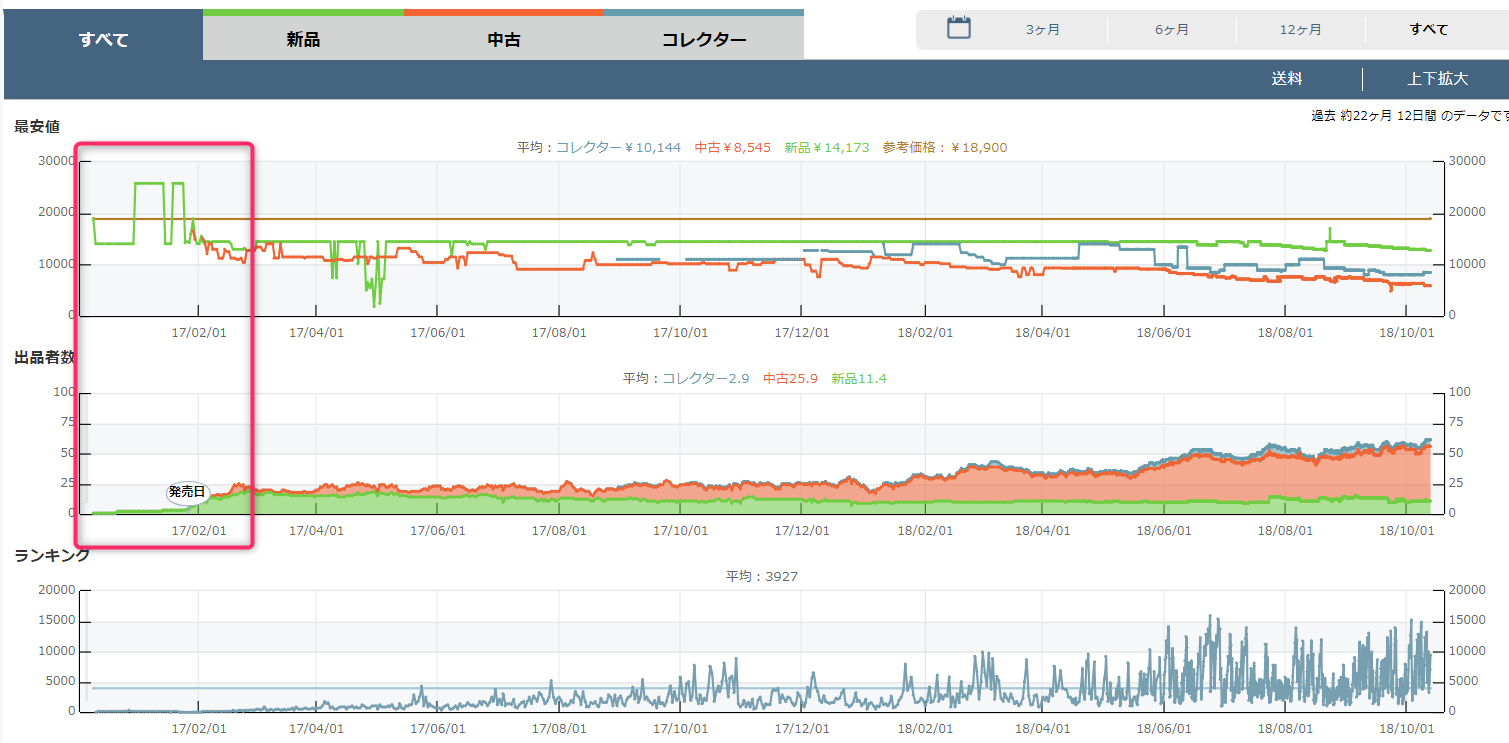
Task: Switch to the 新品 tab
Action: point(303,40)
